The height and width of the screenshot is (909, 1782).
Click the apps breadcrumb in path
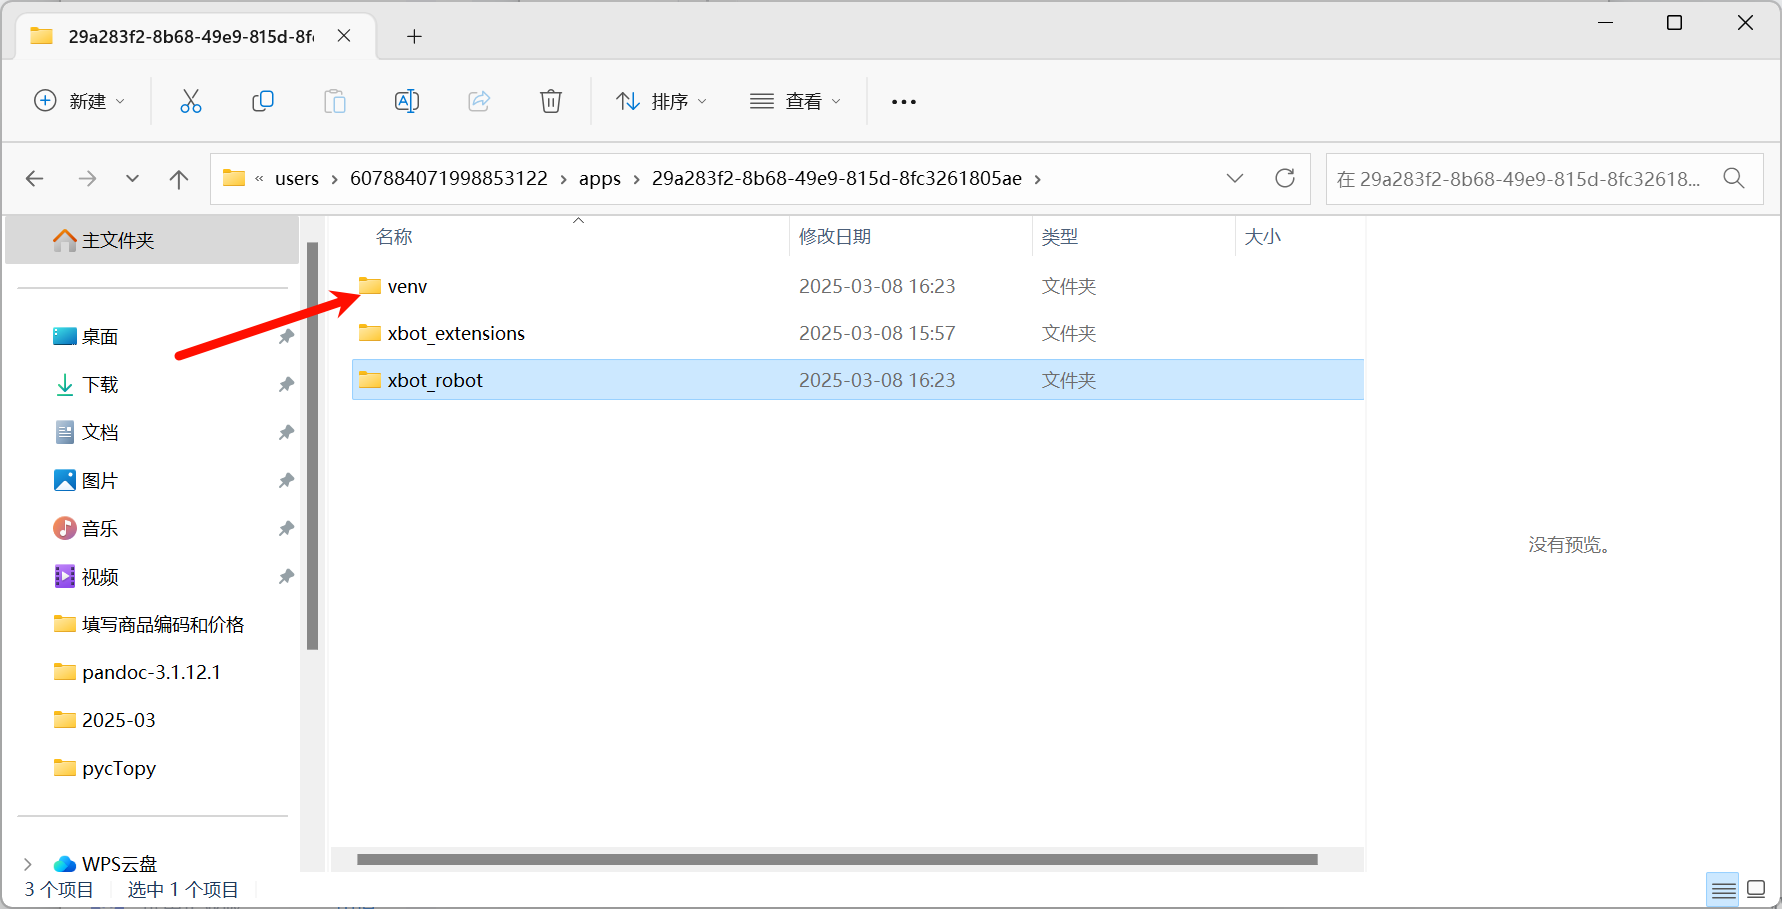(599, 179)
